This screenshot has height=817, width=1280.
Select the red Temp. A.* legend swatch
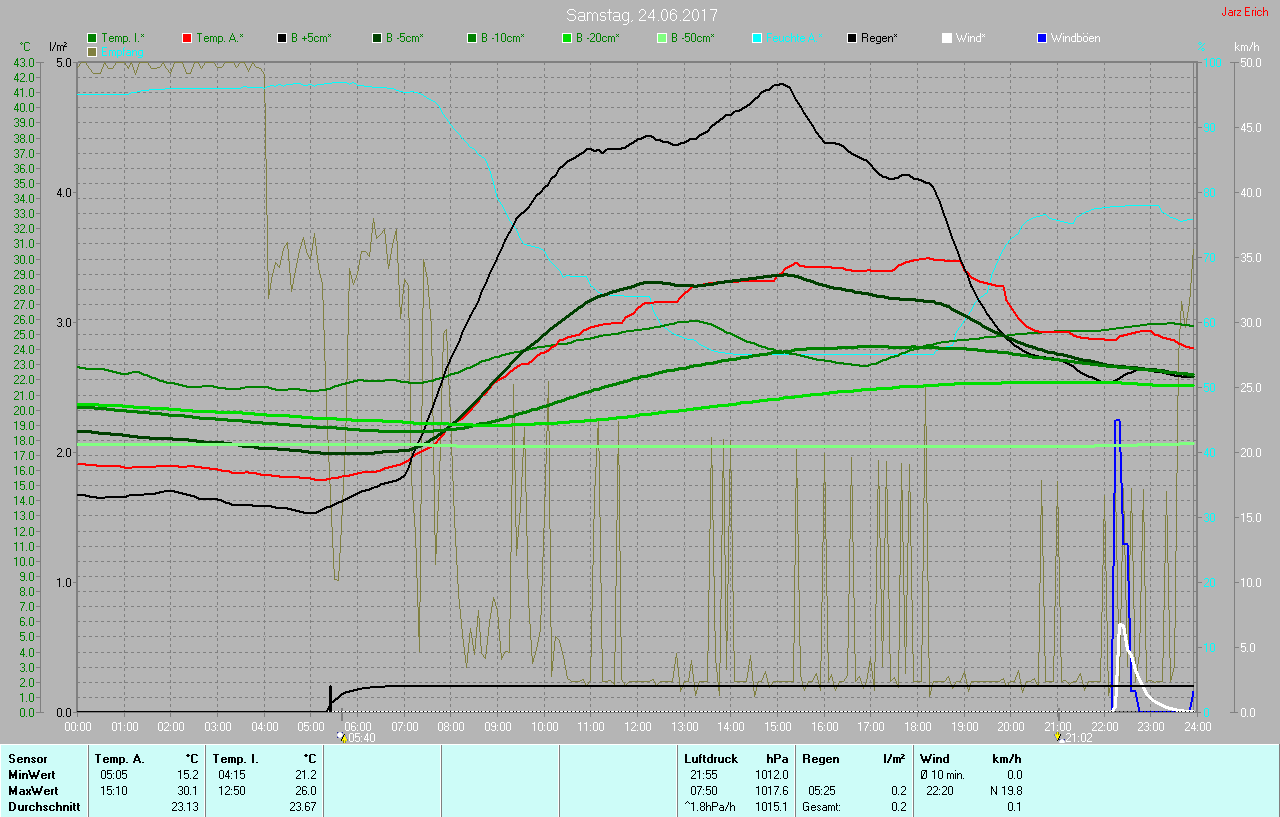(187, 38)
